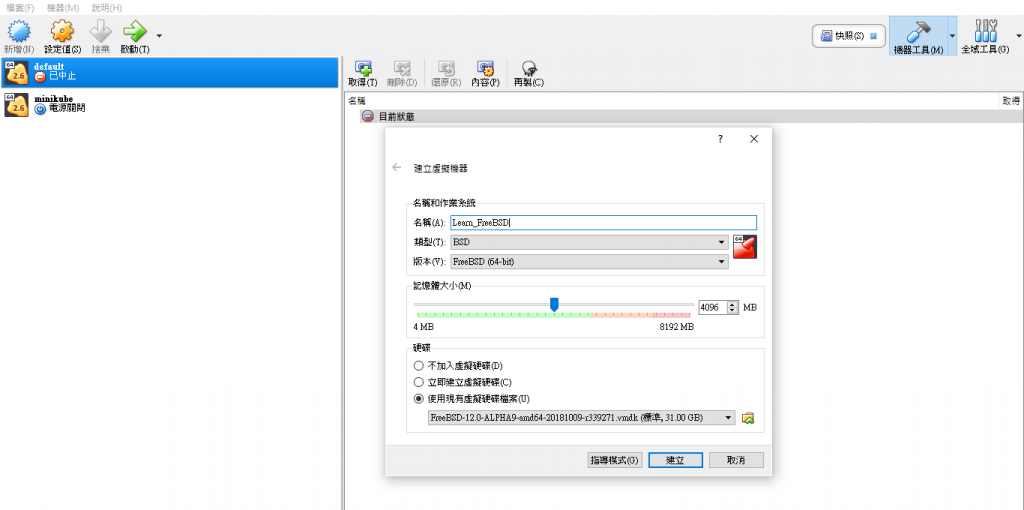Close the Snapshots pill with its x icon

(x=873, y=37)
